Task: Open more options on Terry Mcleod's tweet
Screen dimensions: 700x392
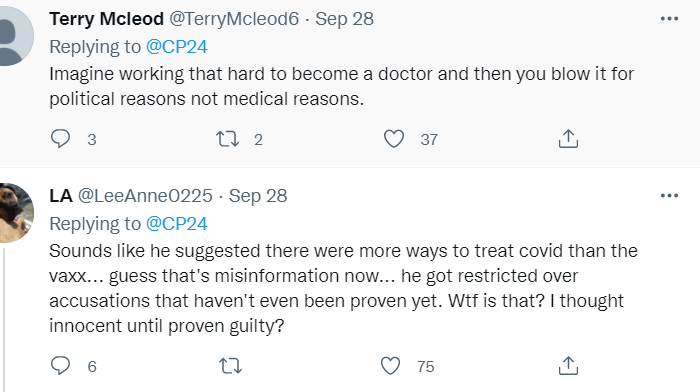Action: [669, 19]
